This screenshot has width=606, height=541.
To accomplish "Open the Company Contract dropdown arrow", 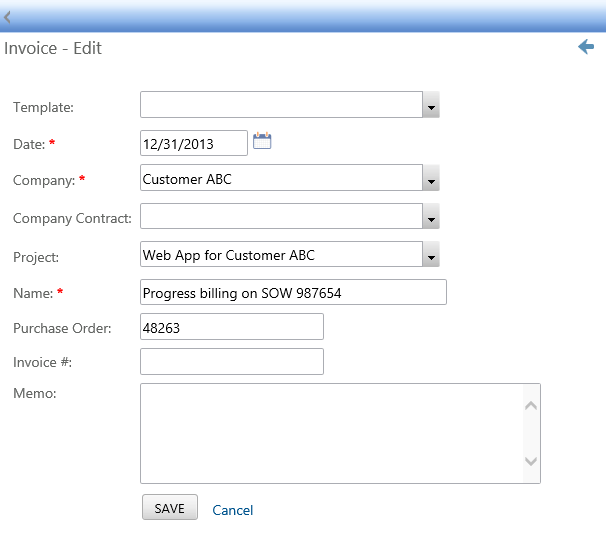I will (431, 216).
